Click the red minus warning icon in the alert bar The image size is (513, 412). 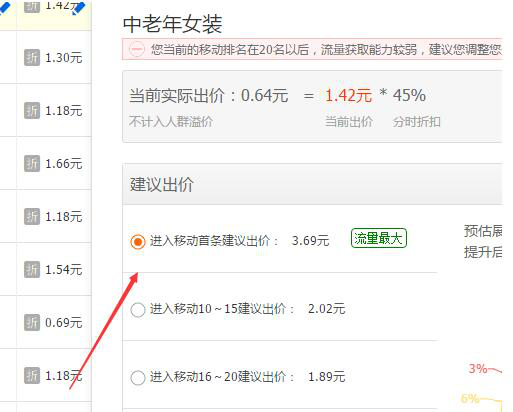click(x=137, y=50)
